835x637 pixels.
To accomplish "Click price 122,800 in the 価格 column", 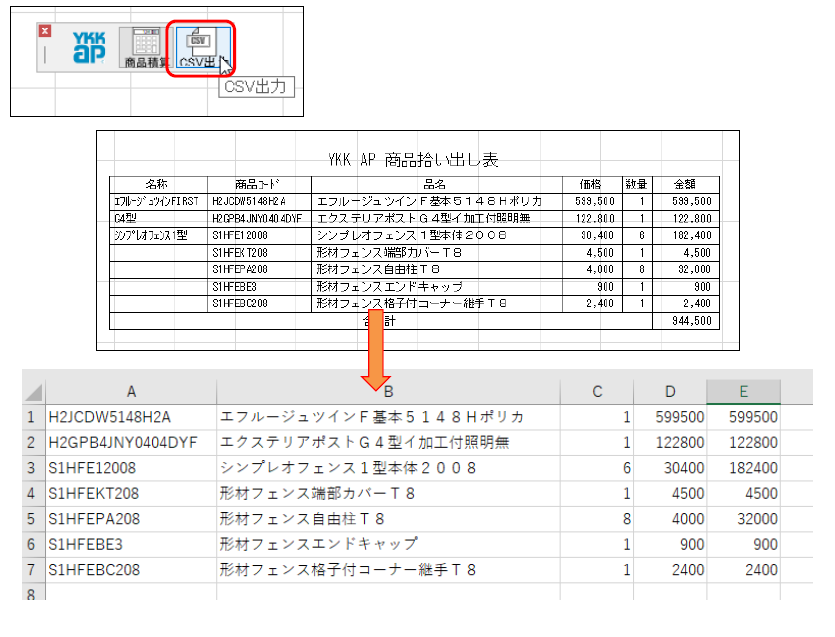I will (592, 218).
